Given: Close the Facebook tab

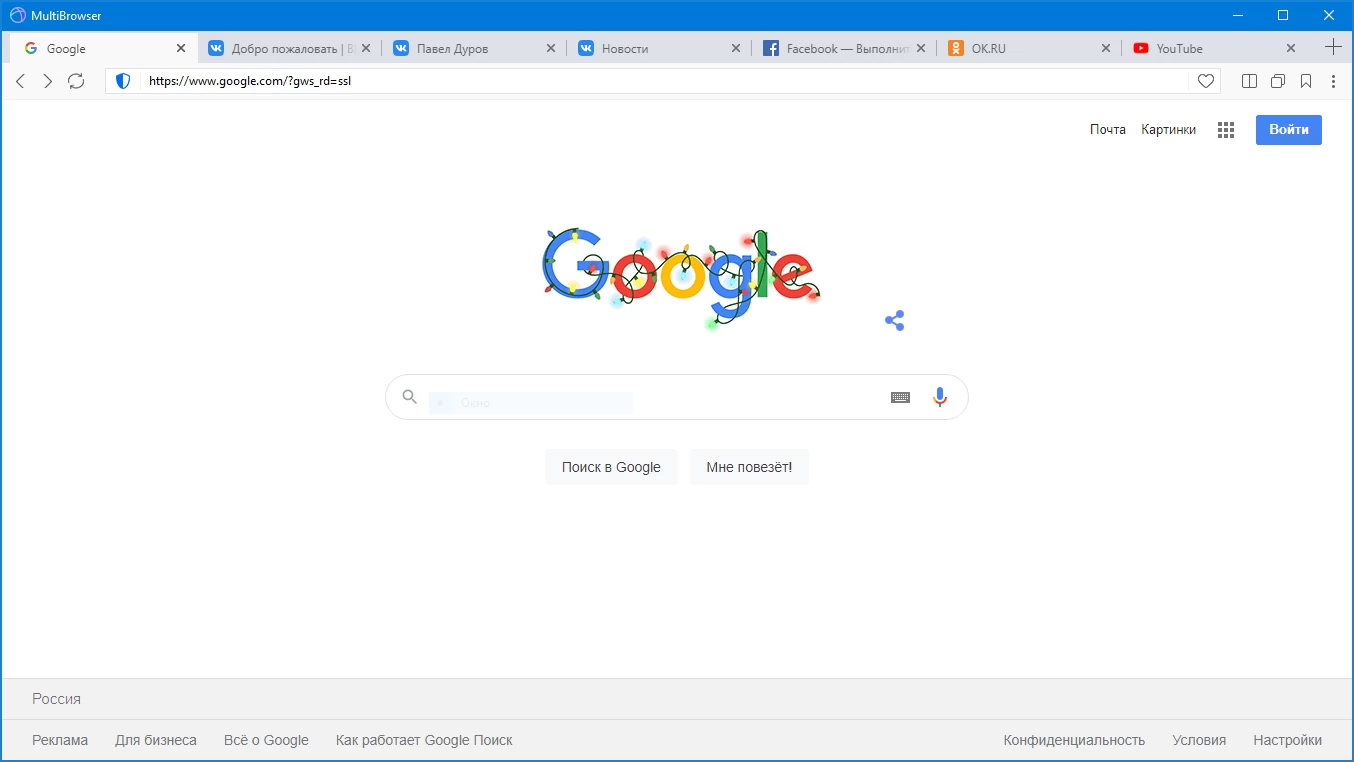Looking at the screenshot, I should point(921,48).
